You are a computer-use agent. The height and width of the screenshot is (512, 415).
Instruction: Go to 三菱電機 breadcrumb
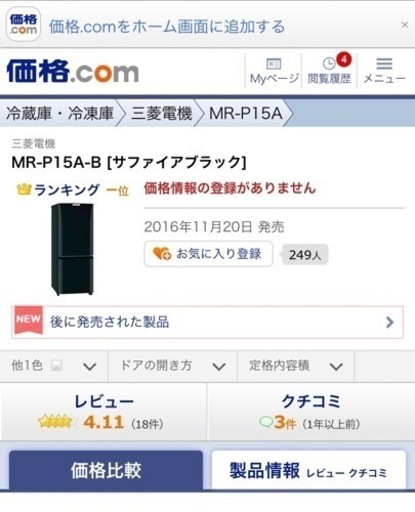[162, 113]
